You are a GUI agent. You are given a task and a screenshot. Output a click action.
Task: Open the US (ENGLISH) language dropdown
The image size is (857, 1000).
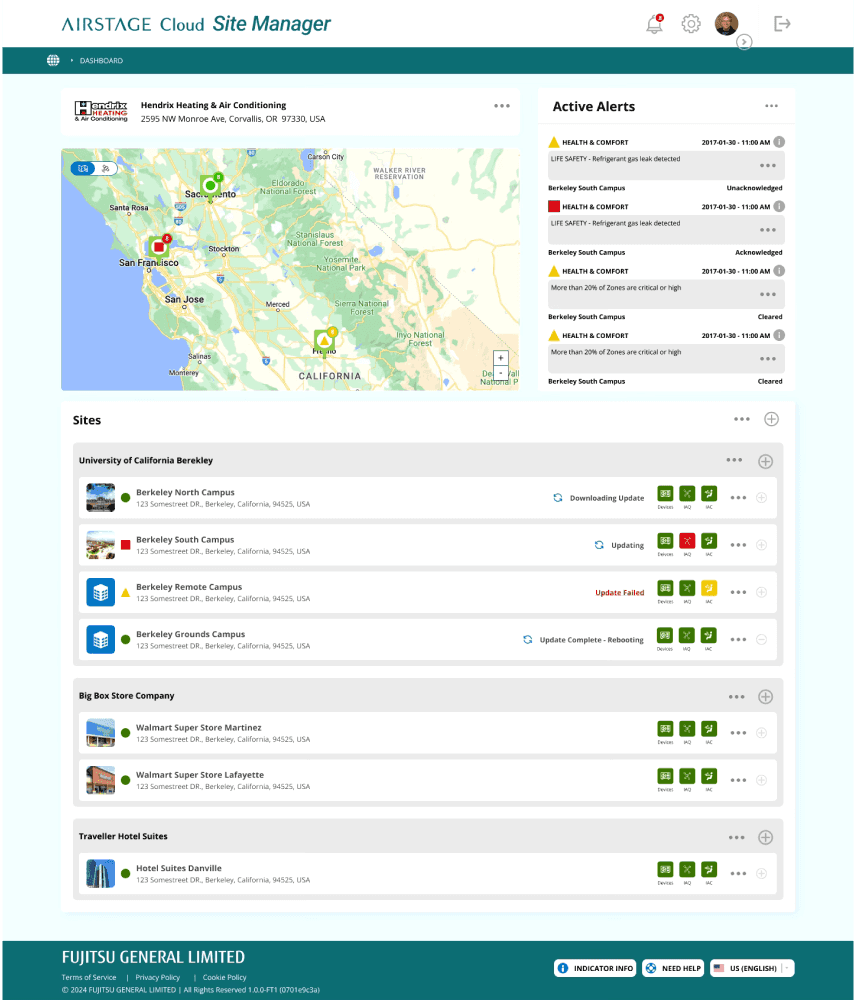pos(752,968)
